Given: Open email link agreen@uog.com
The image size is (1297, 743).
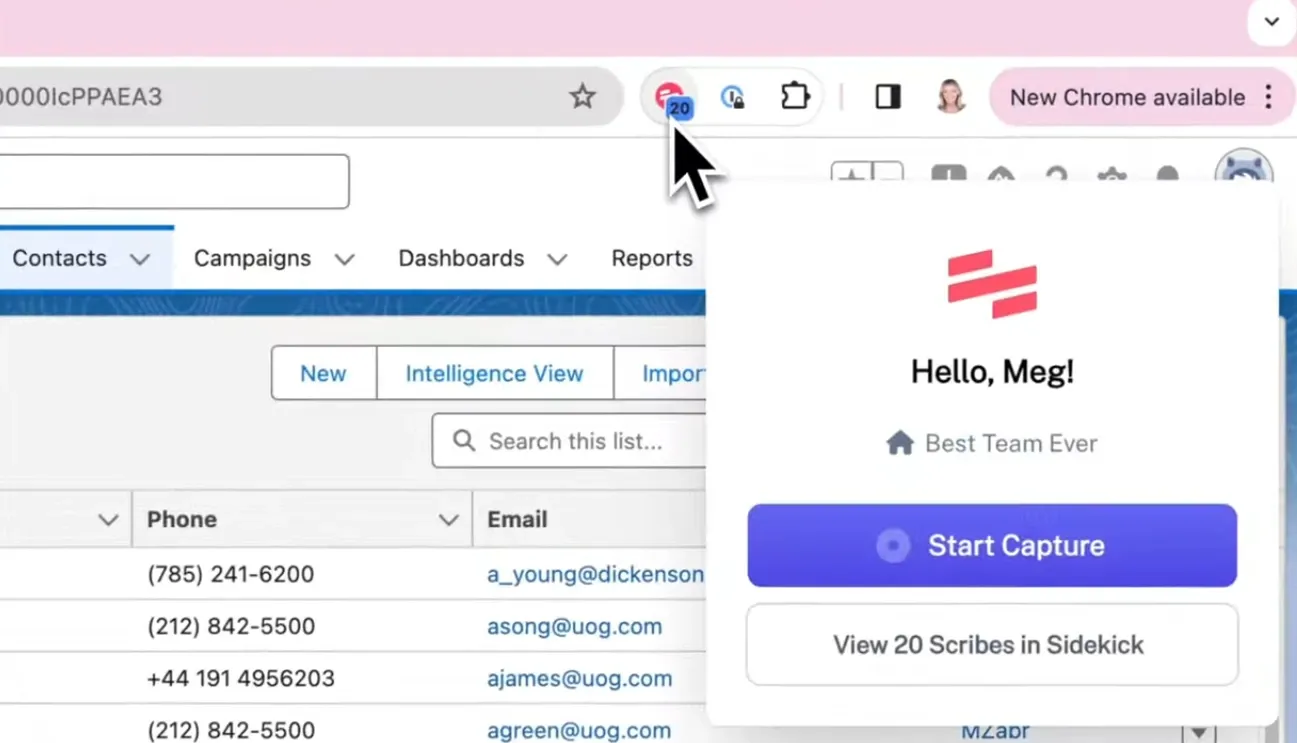Looking at the screenshot, I should 578,730.
